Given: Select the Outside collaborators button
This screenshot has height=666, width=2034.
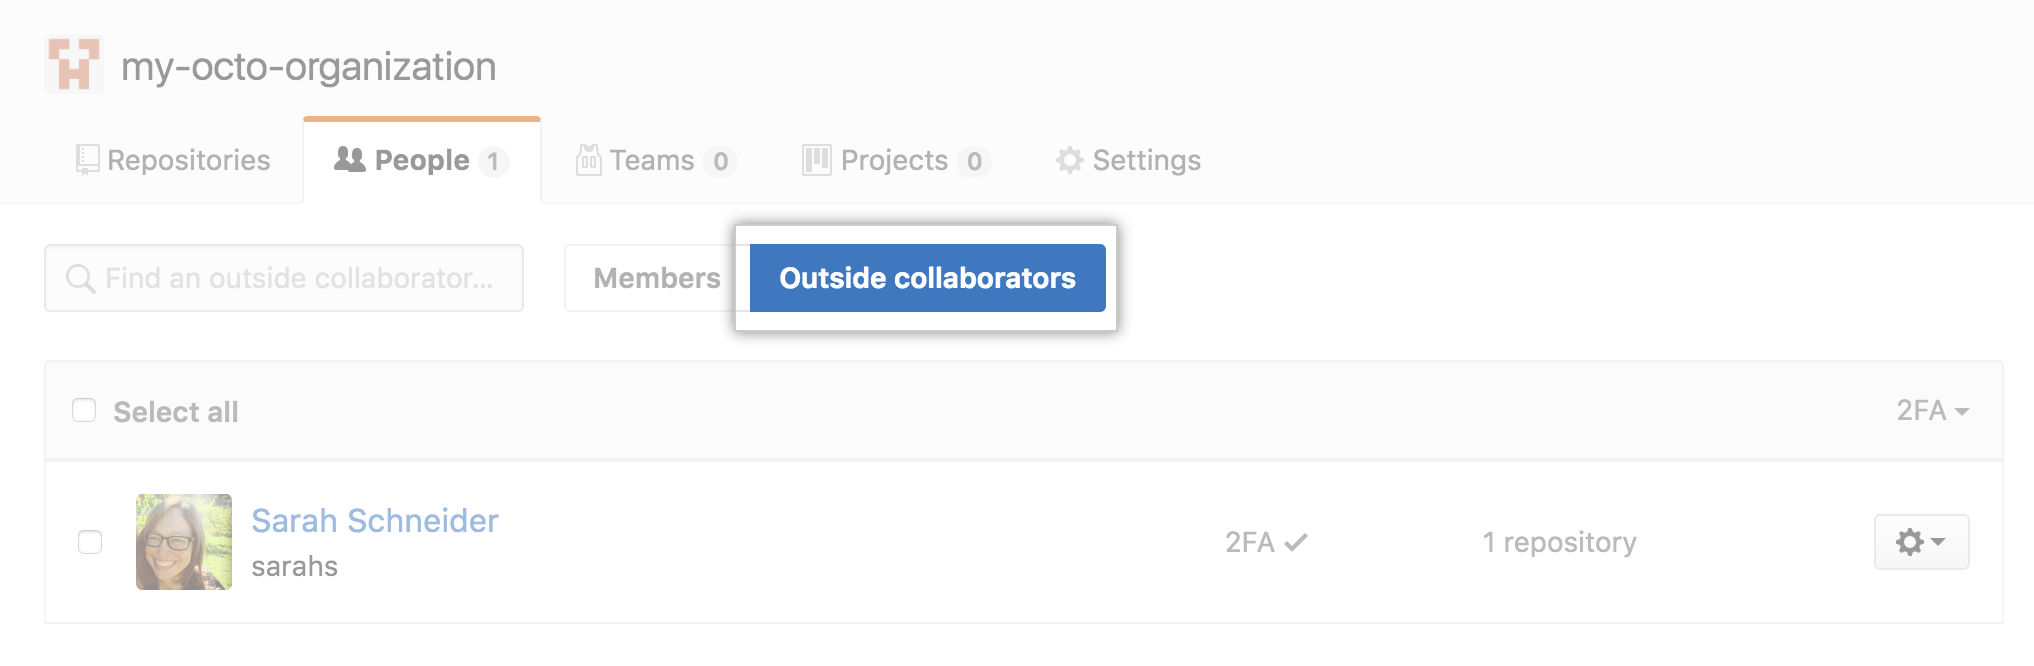Looking at the screenshot, I should [x=927, y=278].
